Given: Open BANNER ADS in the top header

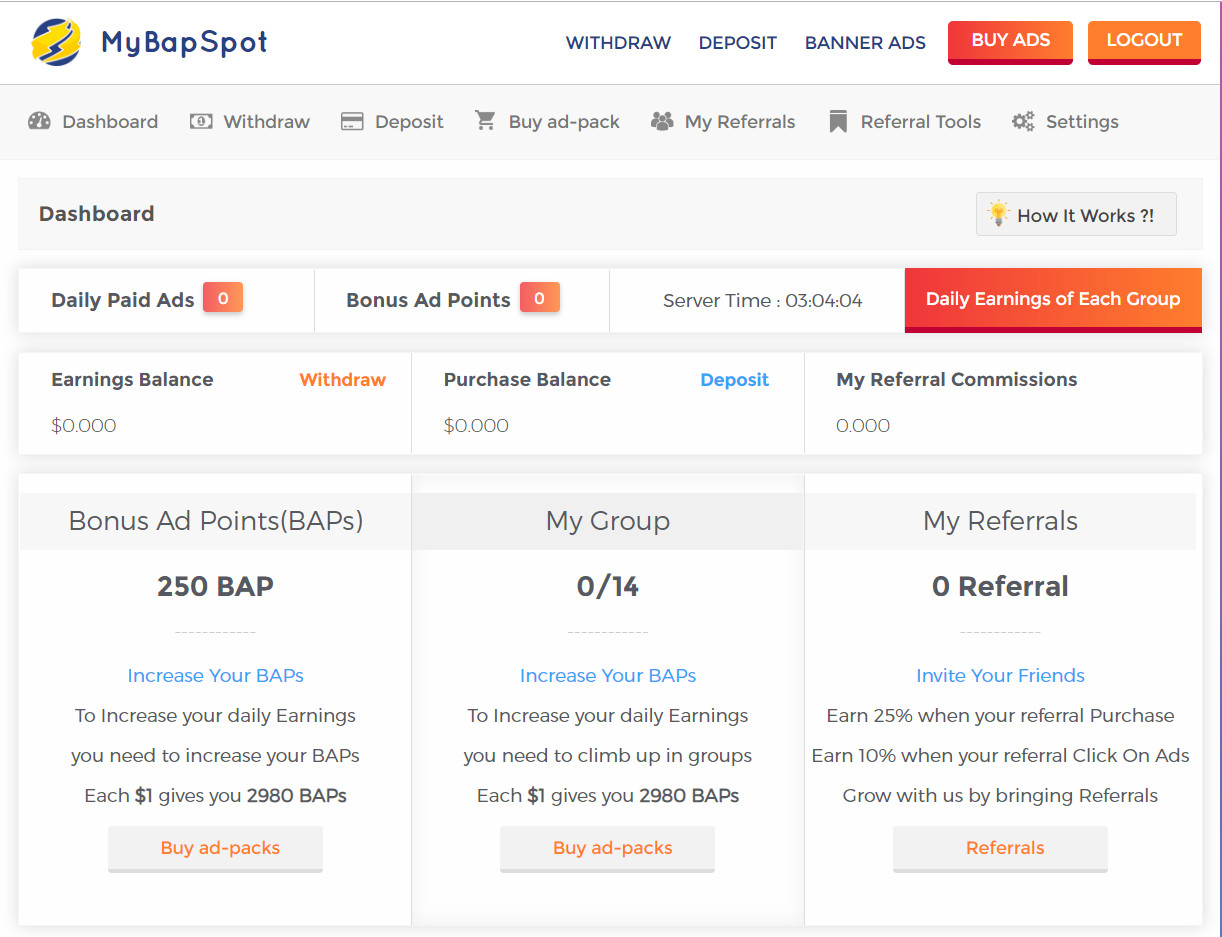Looking at the screenshot, I should click(865, 43).
